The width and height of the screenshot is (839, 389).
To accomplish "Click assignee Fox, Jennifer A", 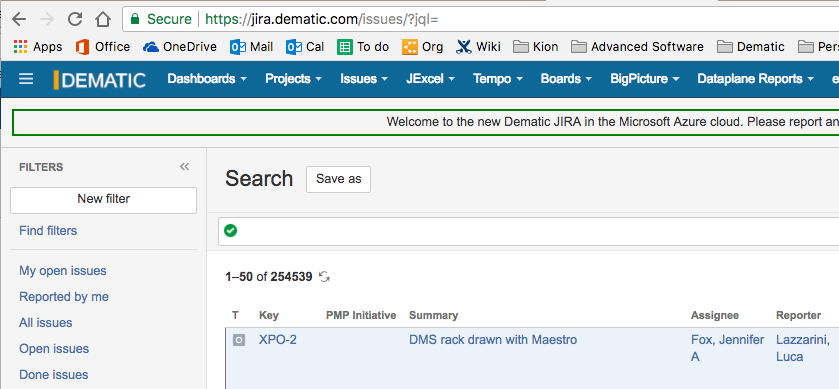I will pyautogui.click(x=727, y=348).
